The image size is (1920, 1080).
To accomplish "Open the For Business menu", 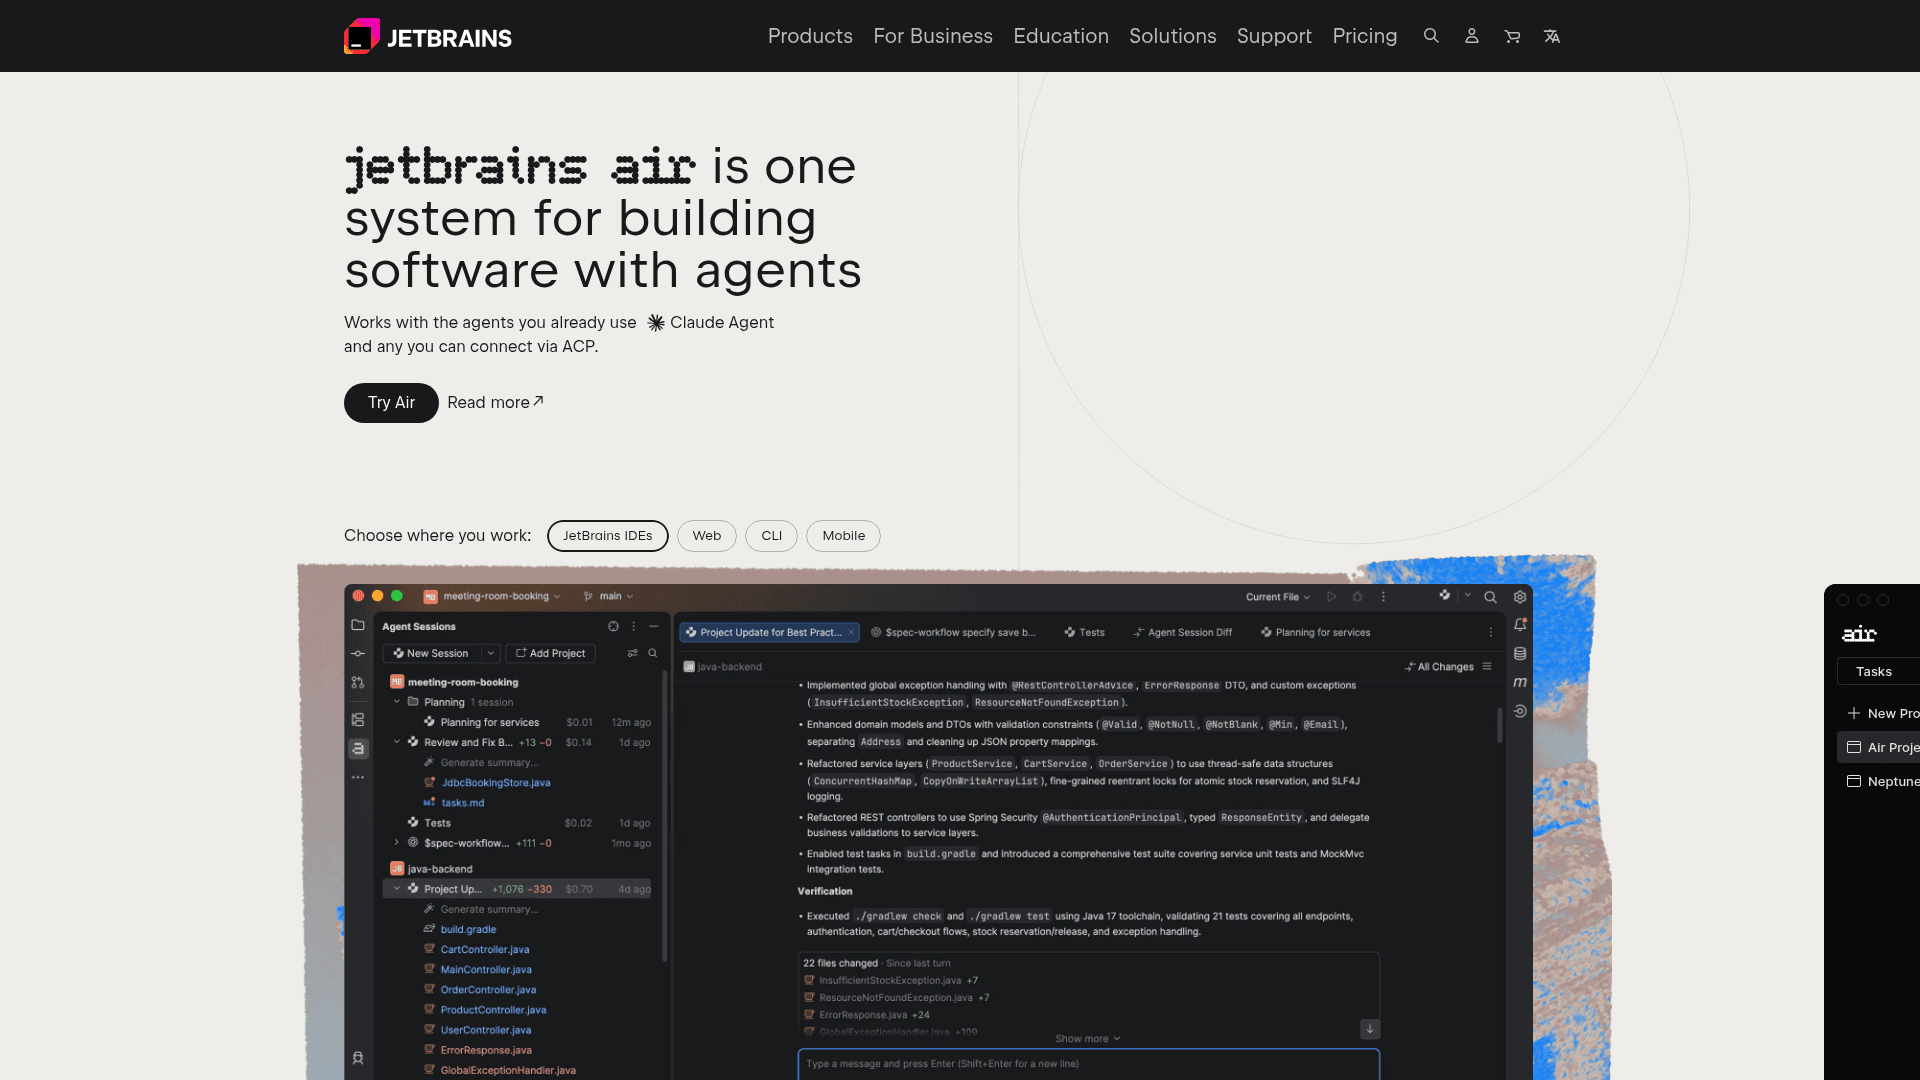I will (933, 36).
